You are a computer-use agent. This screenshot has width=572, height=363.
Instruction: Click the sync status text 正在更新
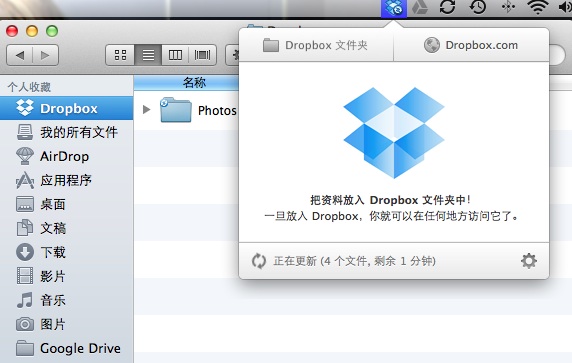click(355, 261)
